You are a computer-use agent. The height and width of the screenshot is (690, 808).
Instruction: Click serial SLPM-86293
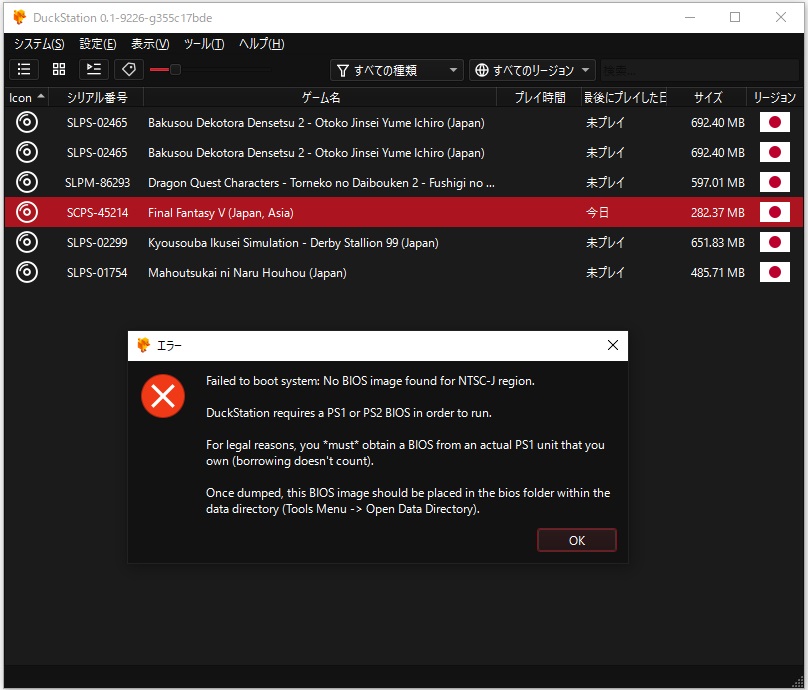[x=97, y=183]
